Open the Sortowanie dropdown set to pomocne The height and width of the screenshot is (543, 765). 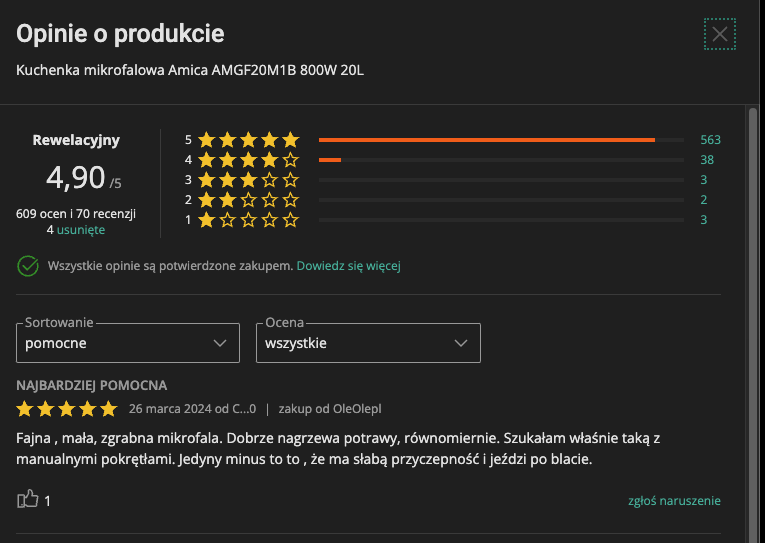[128, 343]
